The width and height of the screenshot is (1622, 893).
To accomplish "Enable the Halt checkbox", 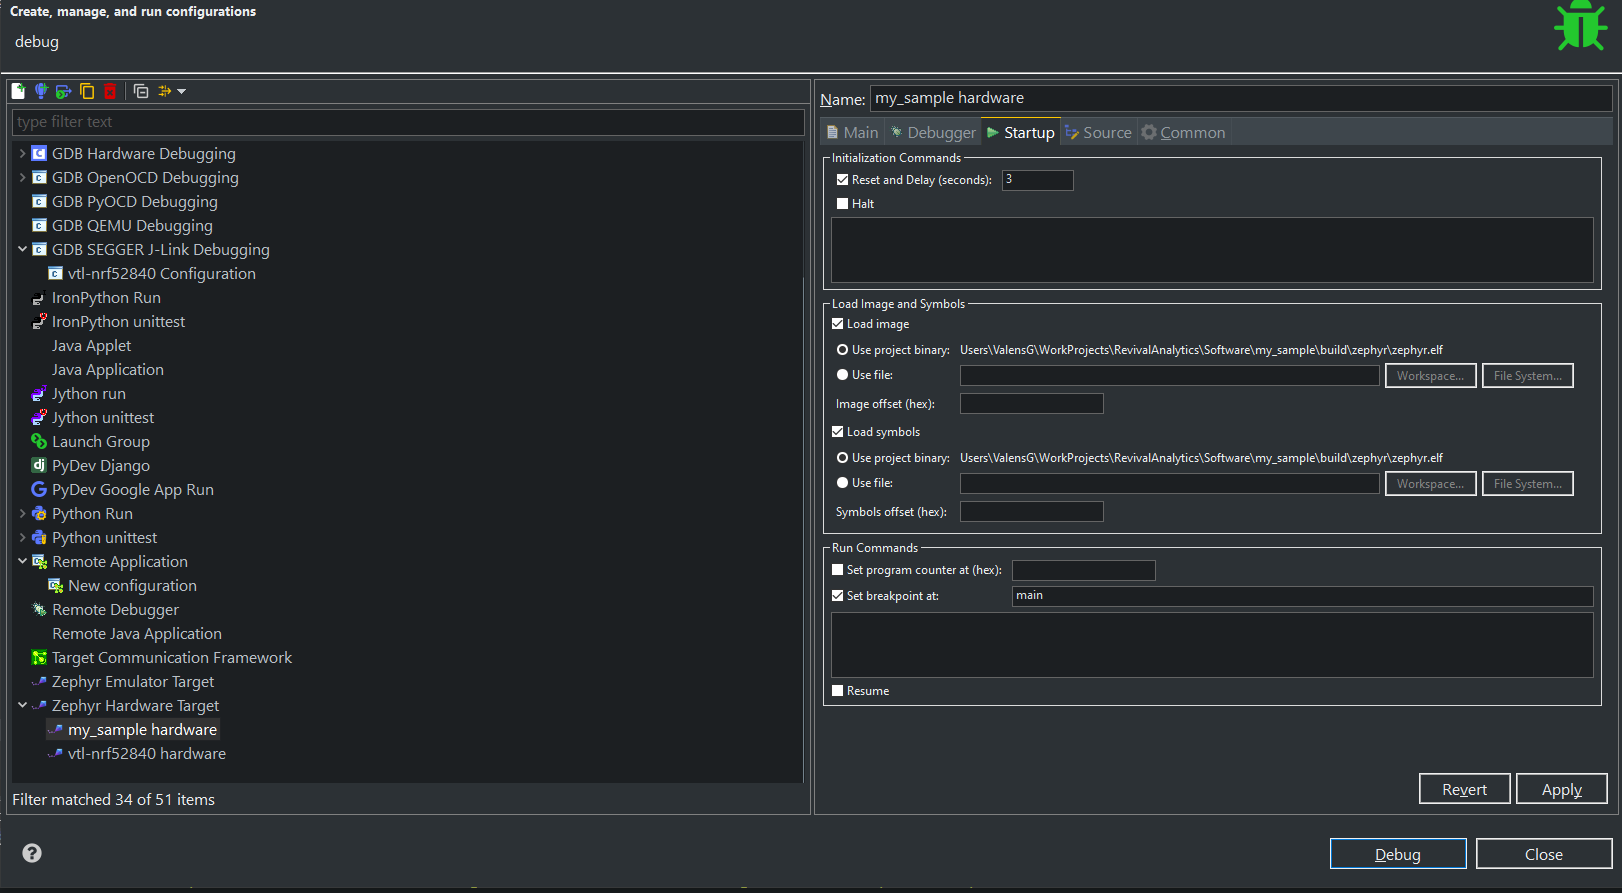I will coord(842,204).
